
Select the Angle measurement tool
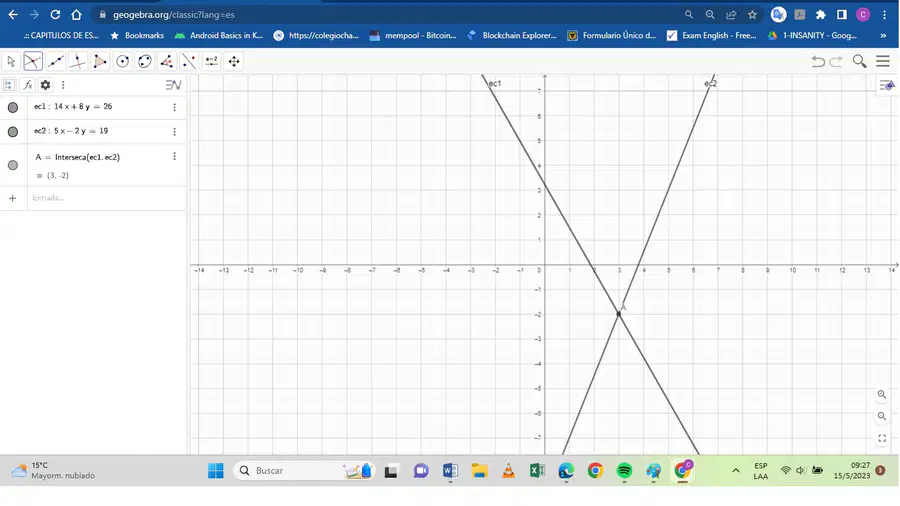click(167, 61)
